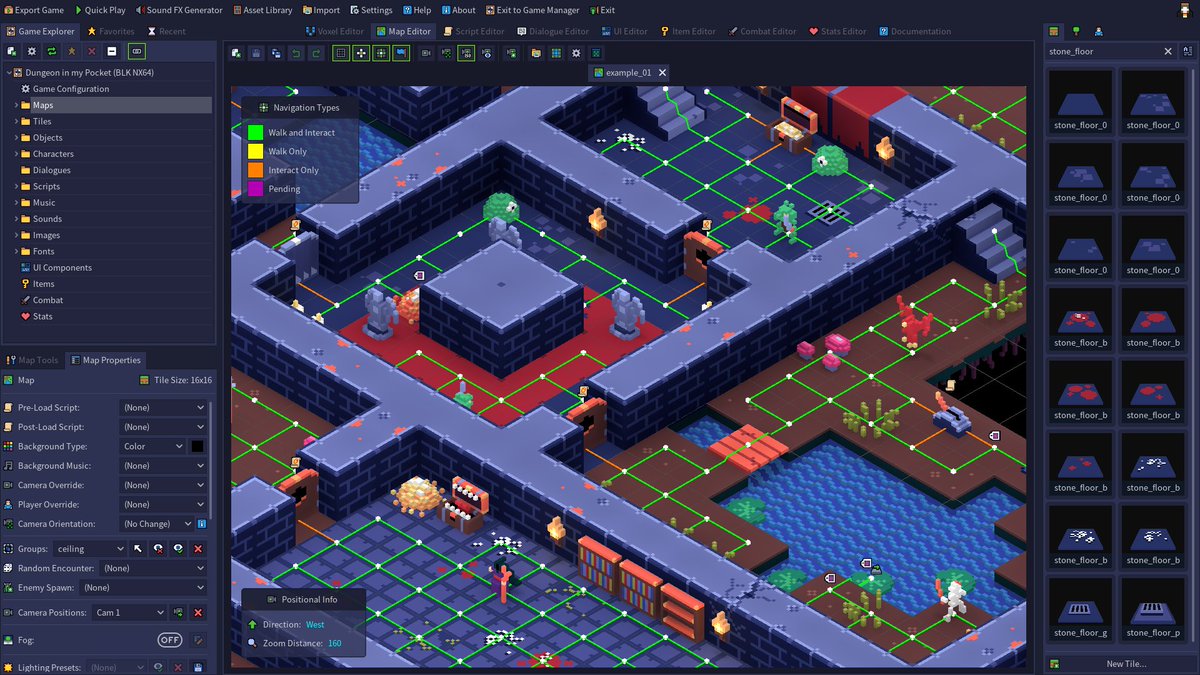This screenshot has width=1200, height=675.
Task: Select Game Configuration in the tree
Action: pyautogui.click(x=70, y=89)
